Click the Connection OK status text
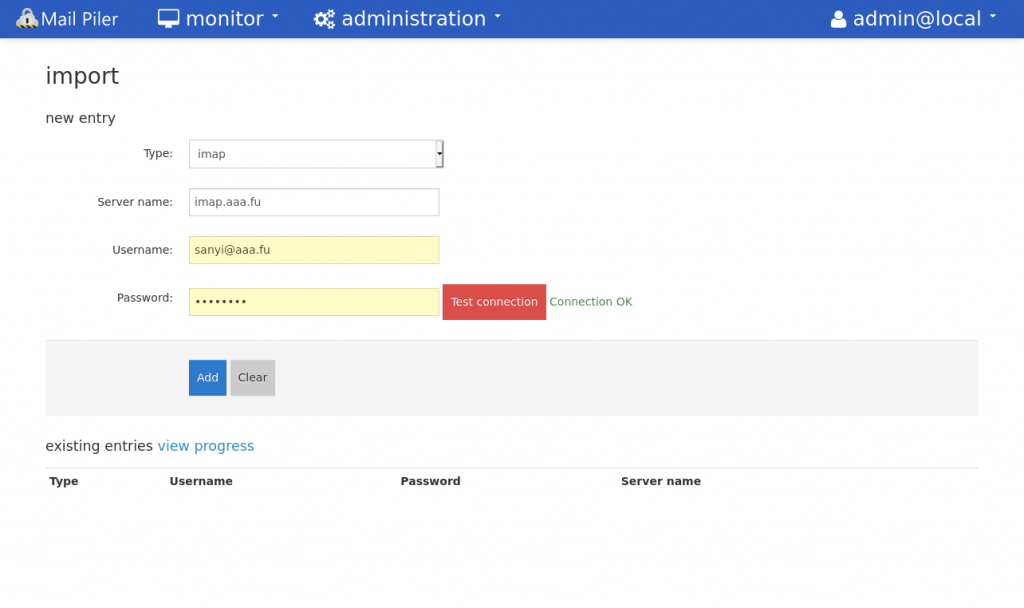 (591, 302)
